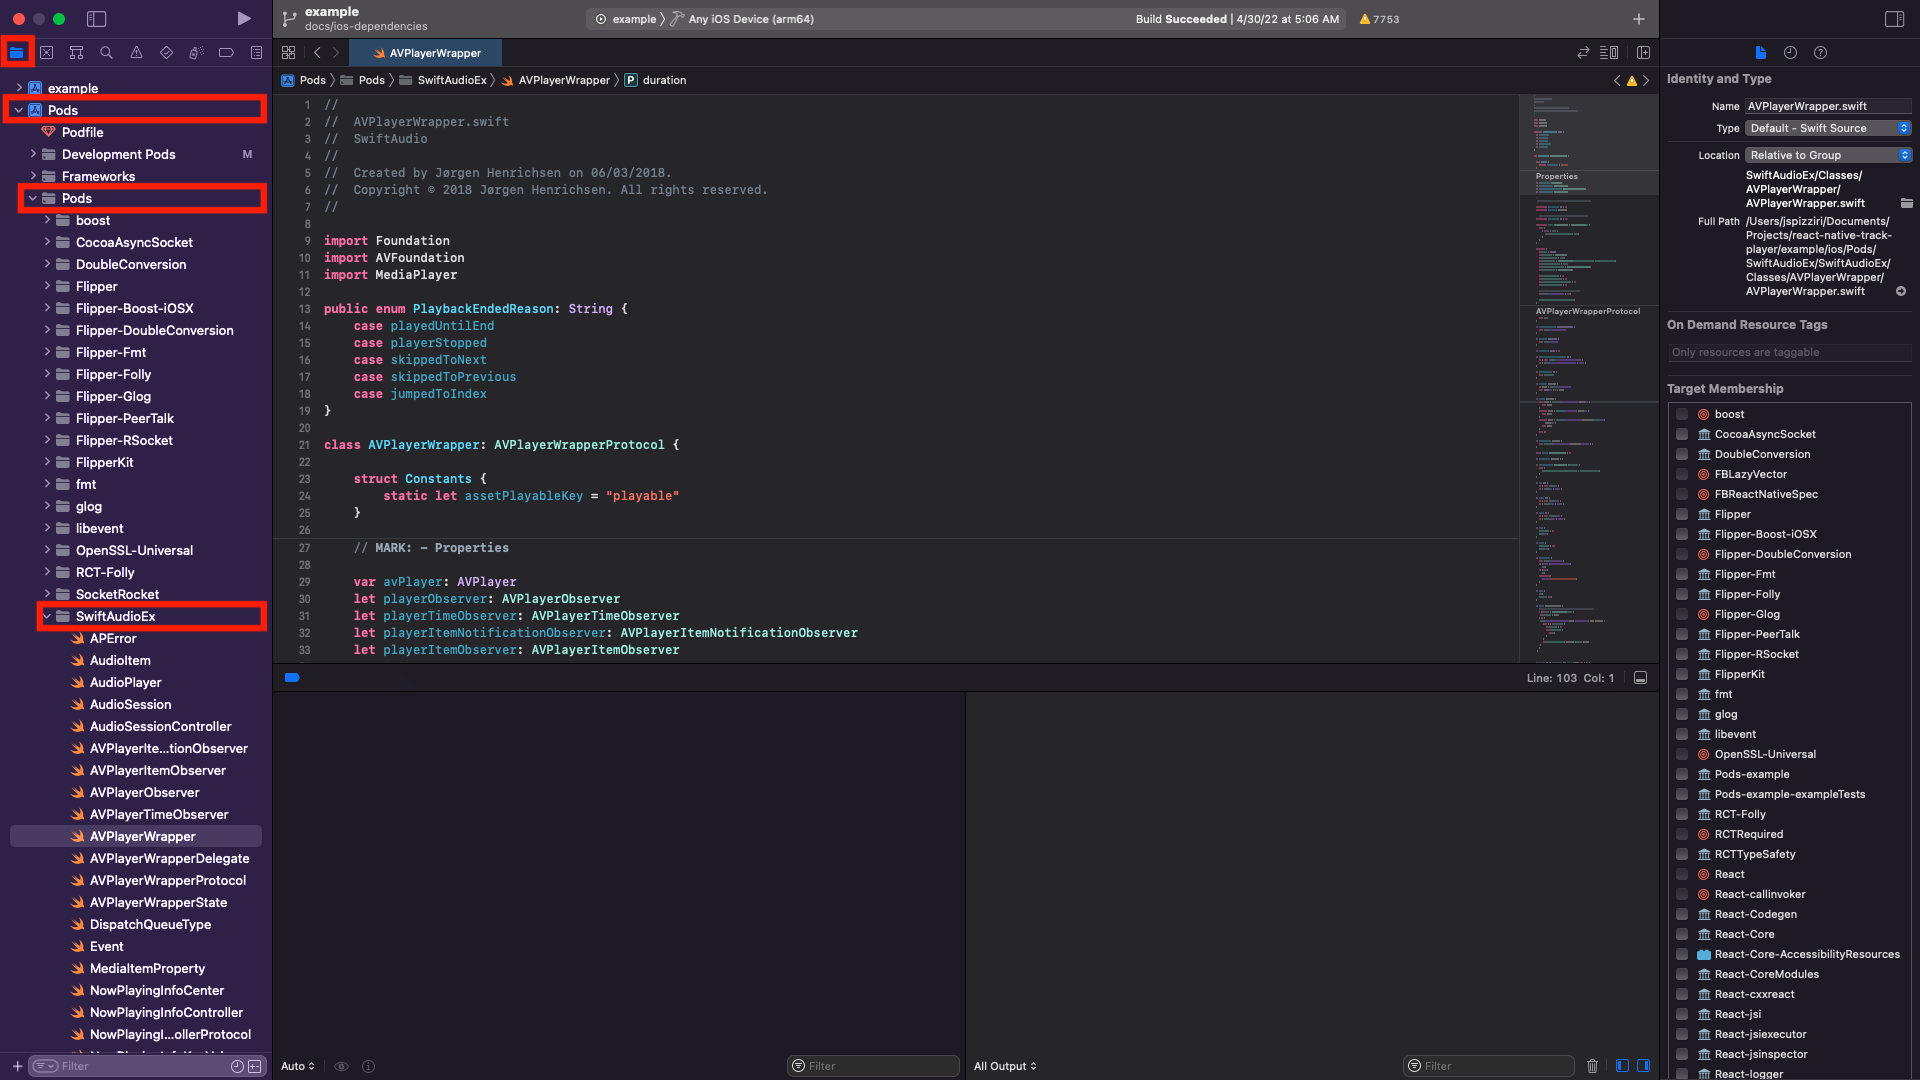
Task: Open AVPlayerWrapperDelegate file
Action: (169, 858)
